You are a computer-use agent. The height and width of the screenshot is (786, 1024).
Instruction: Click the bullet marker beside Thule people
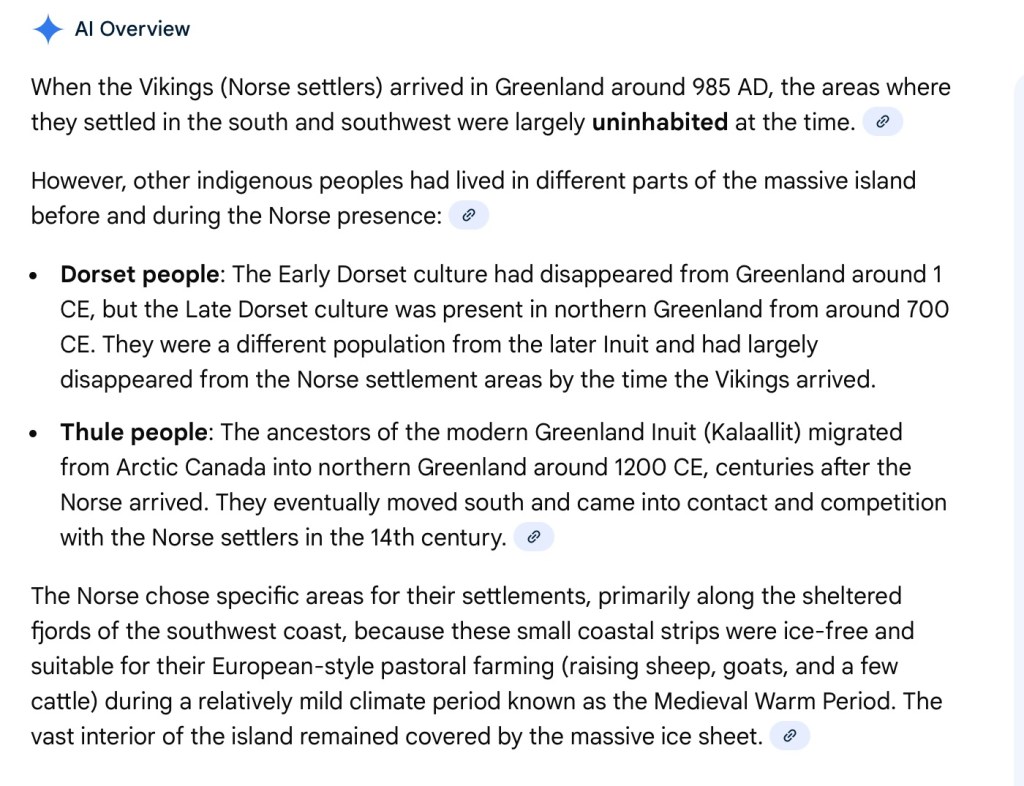(x=36, y=433)
